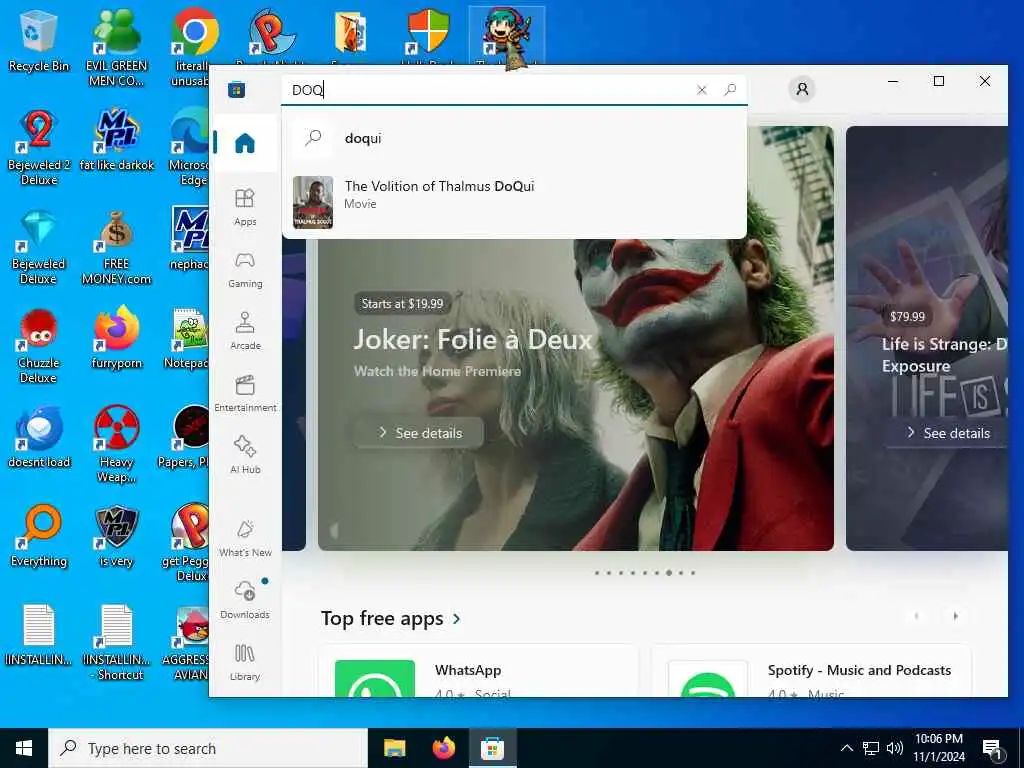The height and width of the screenshot is (768, 1024).
Task: Go to the Gaming section
Action: click(x=246, y=270)
